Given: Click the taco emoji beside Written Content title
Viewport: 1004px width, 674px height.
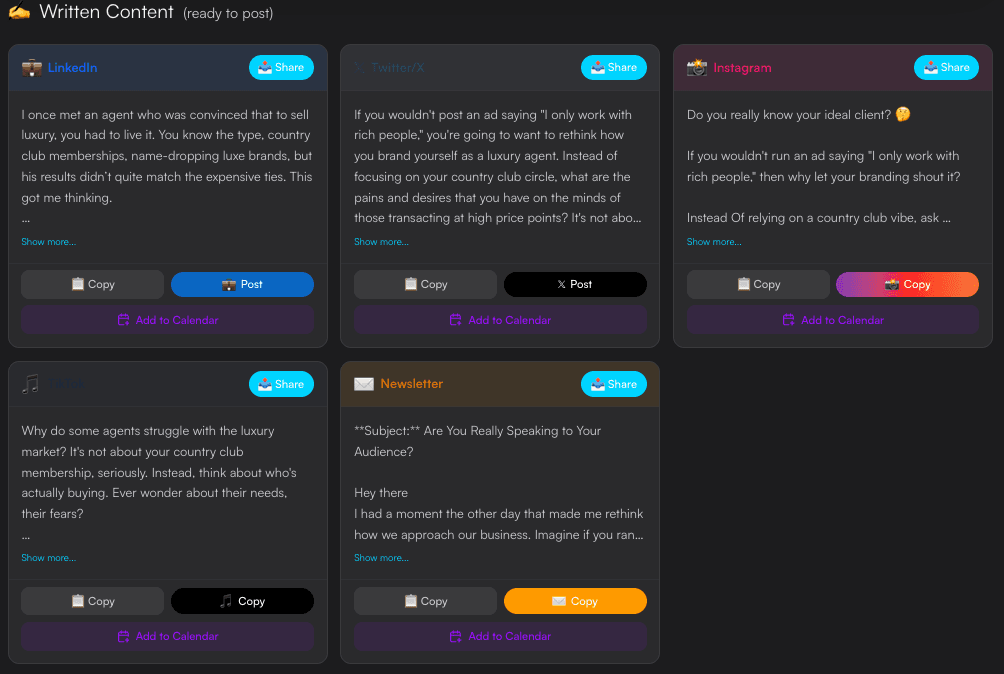Looking at the screenshot, I should point(21,13).
